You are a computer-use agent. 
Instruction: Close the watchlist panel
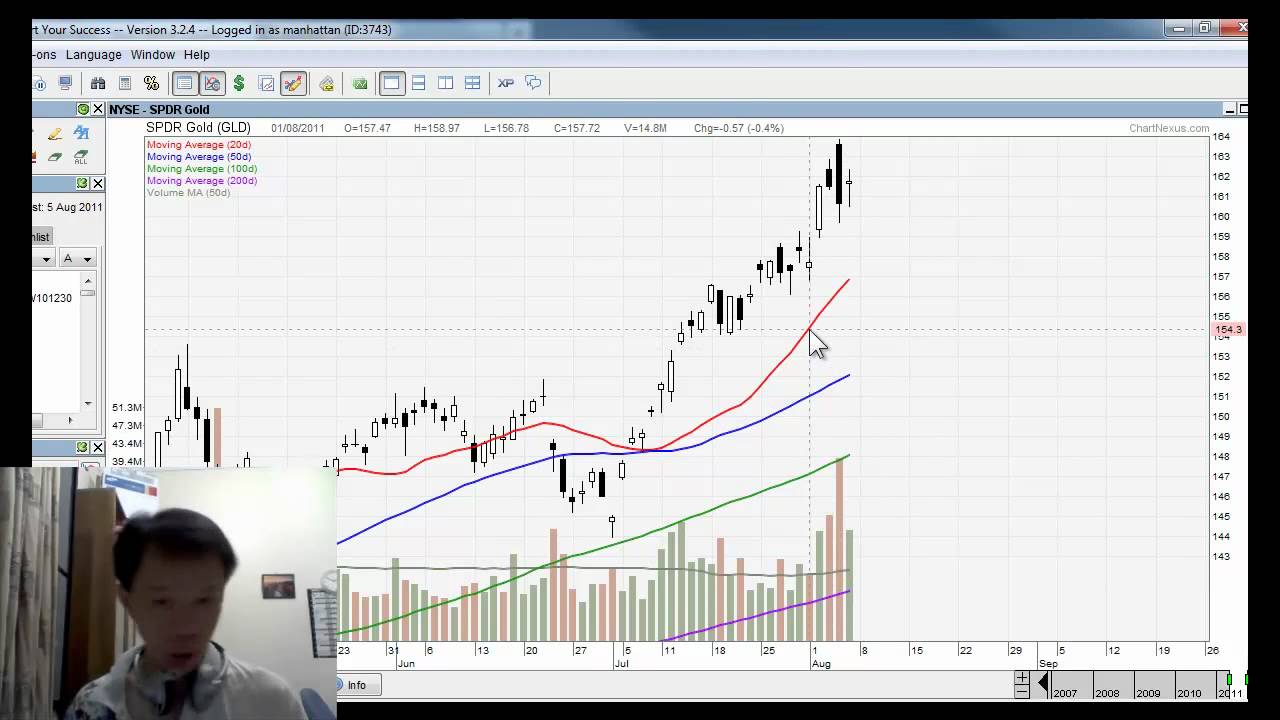point(97,183)
